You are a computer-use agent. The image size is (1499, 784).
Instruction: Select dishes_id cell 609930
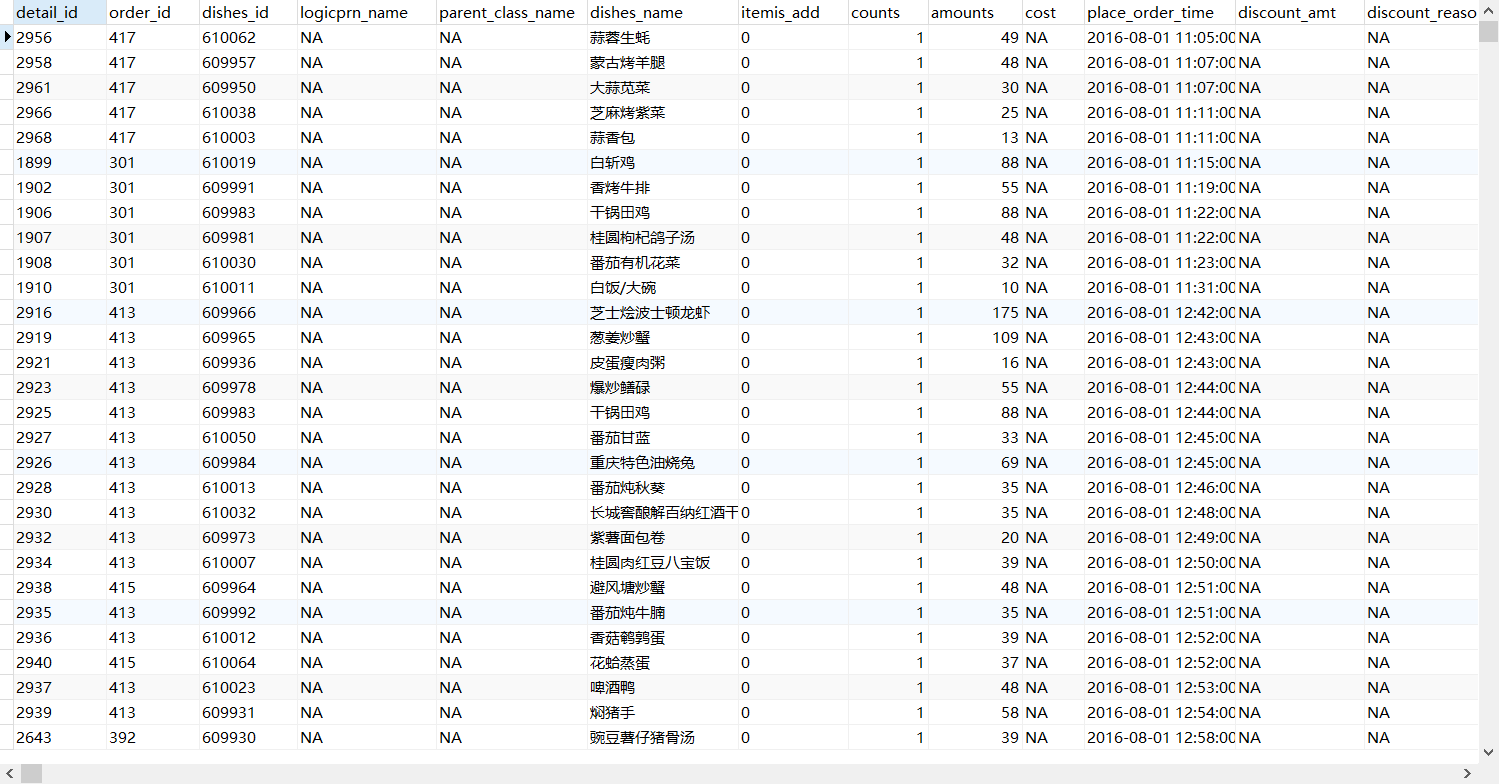click(248, 737)
